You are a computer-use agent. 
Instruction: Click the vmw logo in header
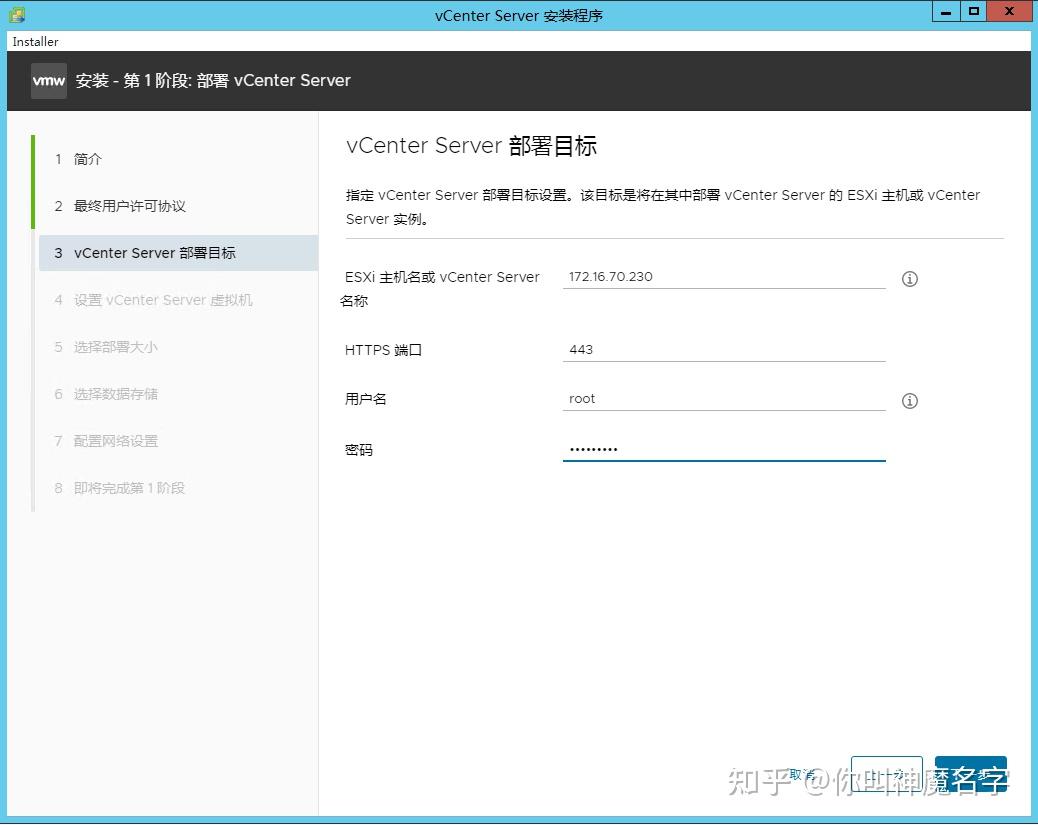point(49,81)
